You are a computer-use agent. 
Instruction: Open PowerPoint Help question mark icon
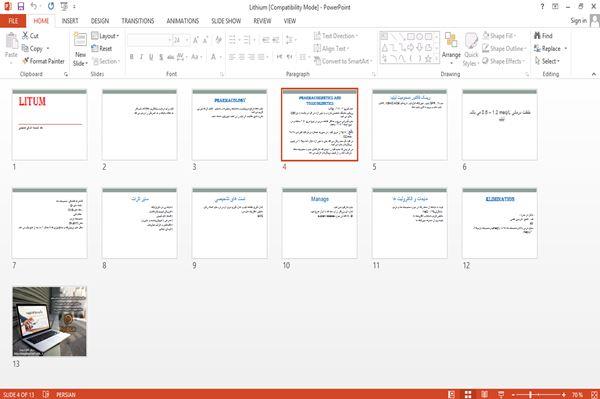click(542, 7)
